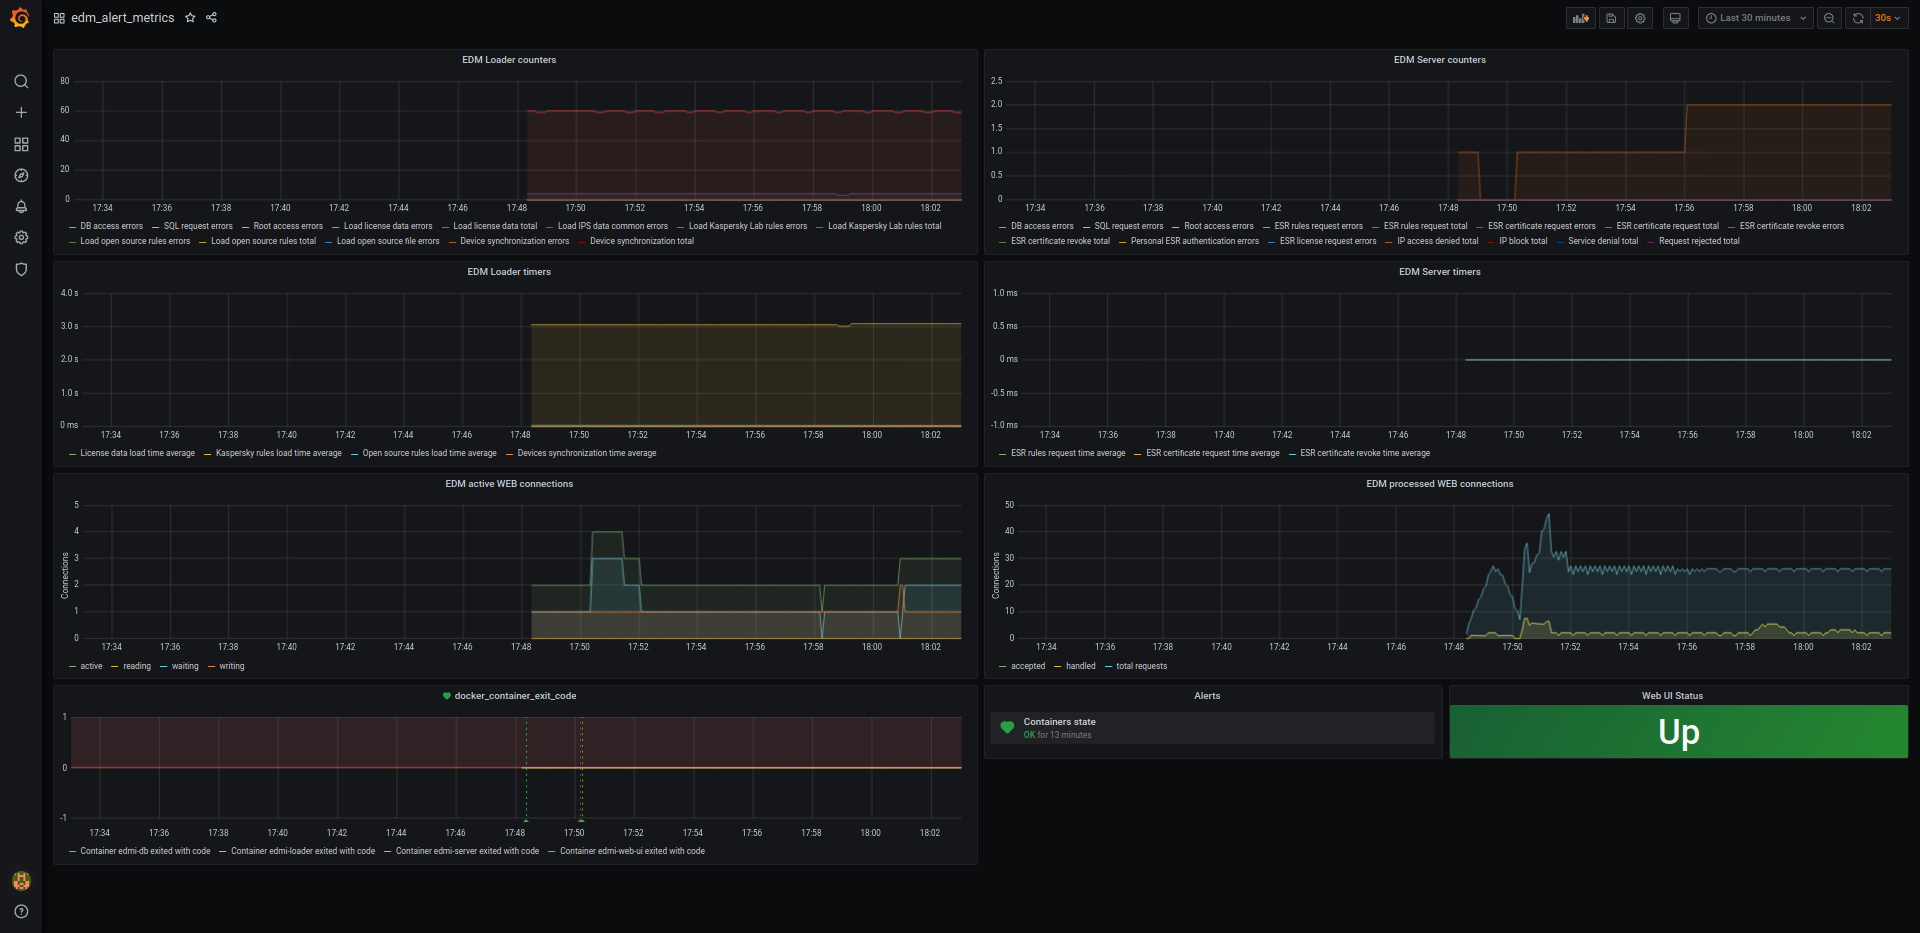The height and width of the screenshot is (933, 1920).
Task: Star the edm_alert_metrics dashboard
Action: 190,18
